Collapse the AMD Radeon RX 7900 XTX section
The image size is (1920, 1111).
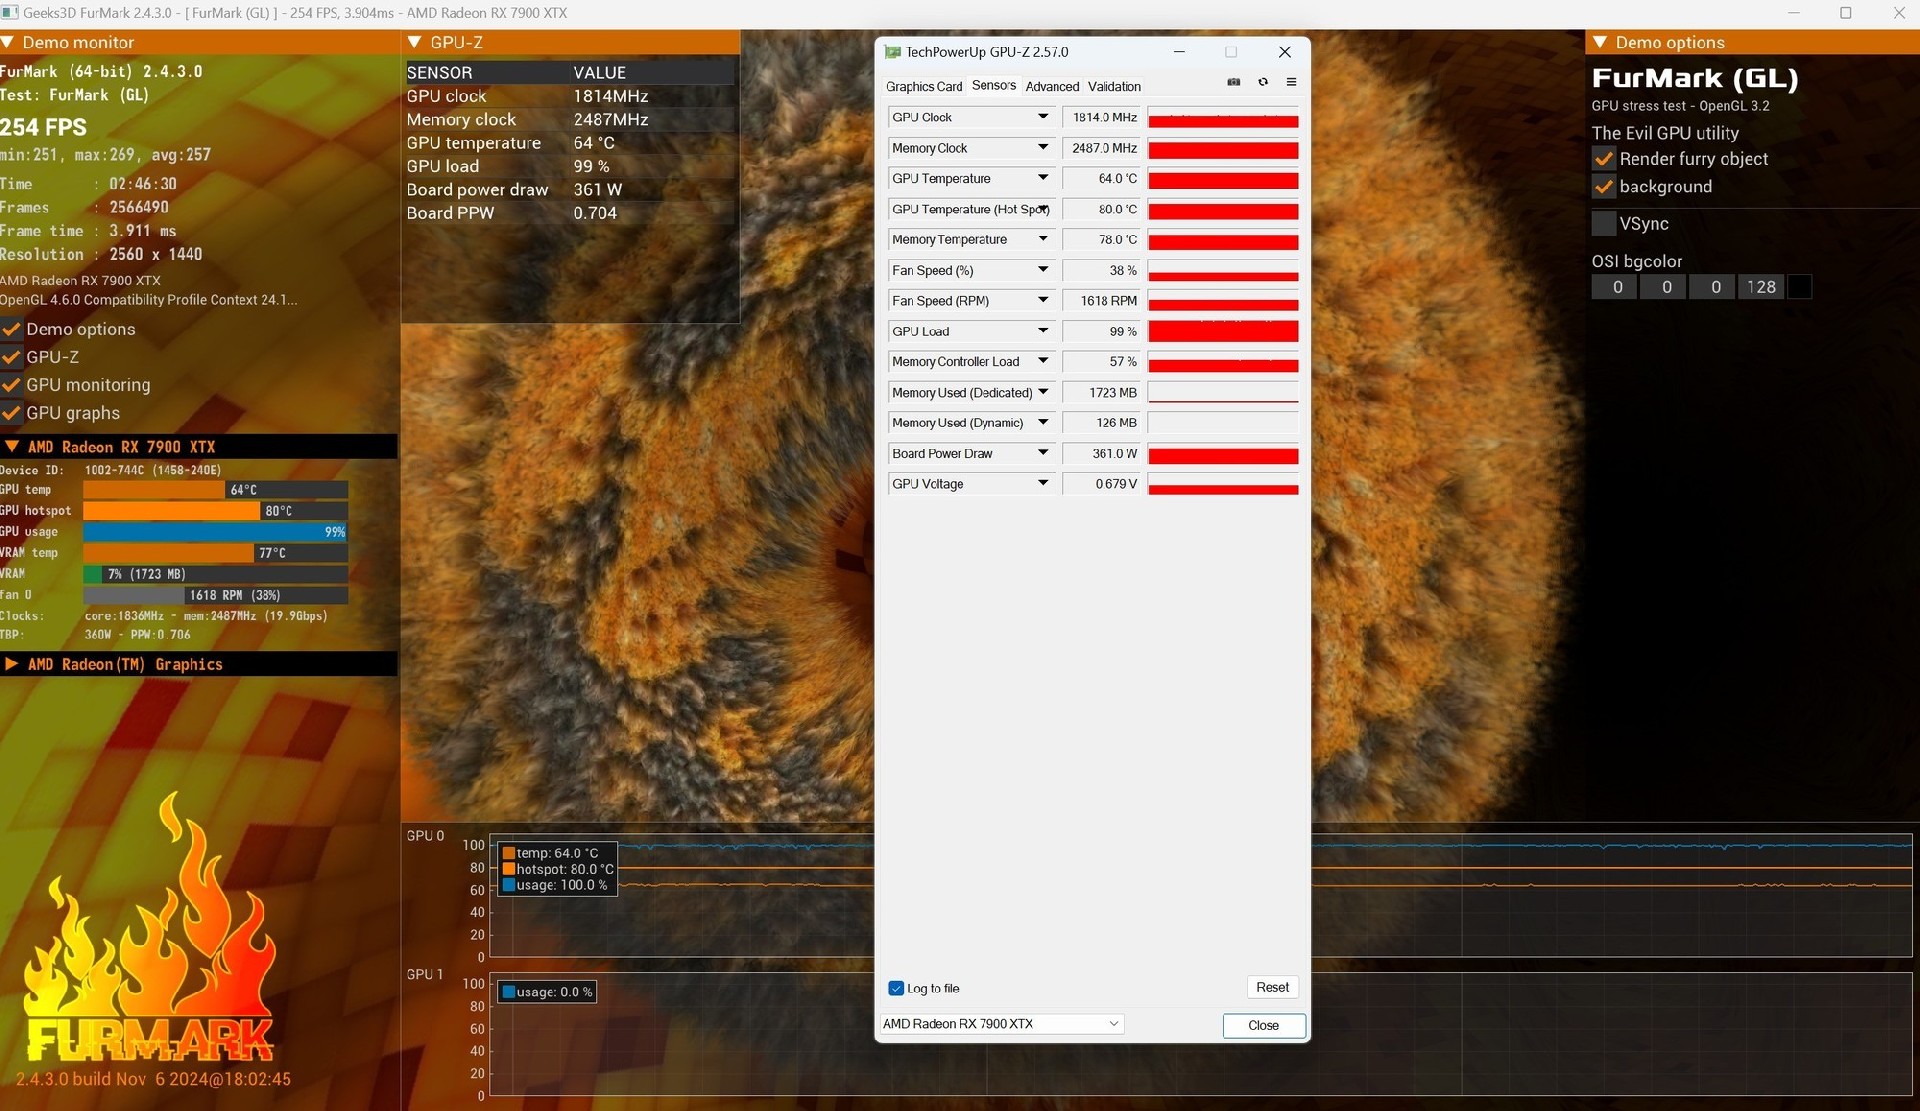(12, 447)
